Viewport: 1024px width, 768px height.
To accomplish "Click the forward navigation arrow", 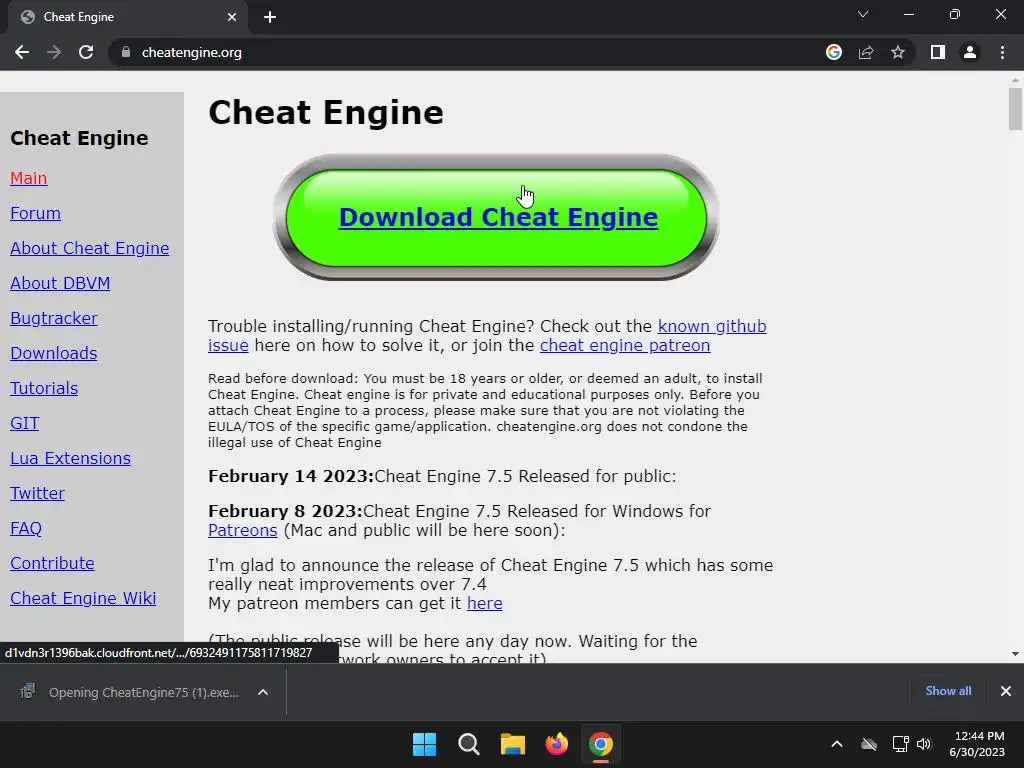I will point(54,52).
